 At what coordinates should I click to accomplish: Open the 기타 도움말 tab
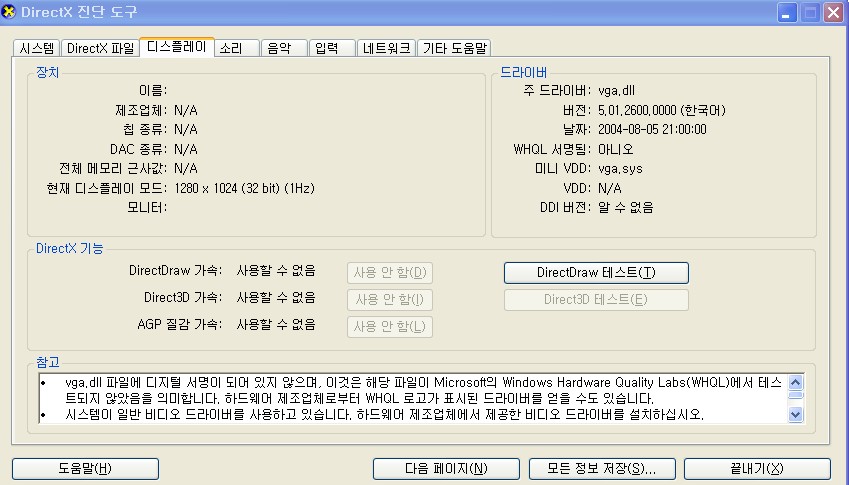[x=454, y=48]
